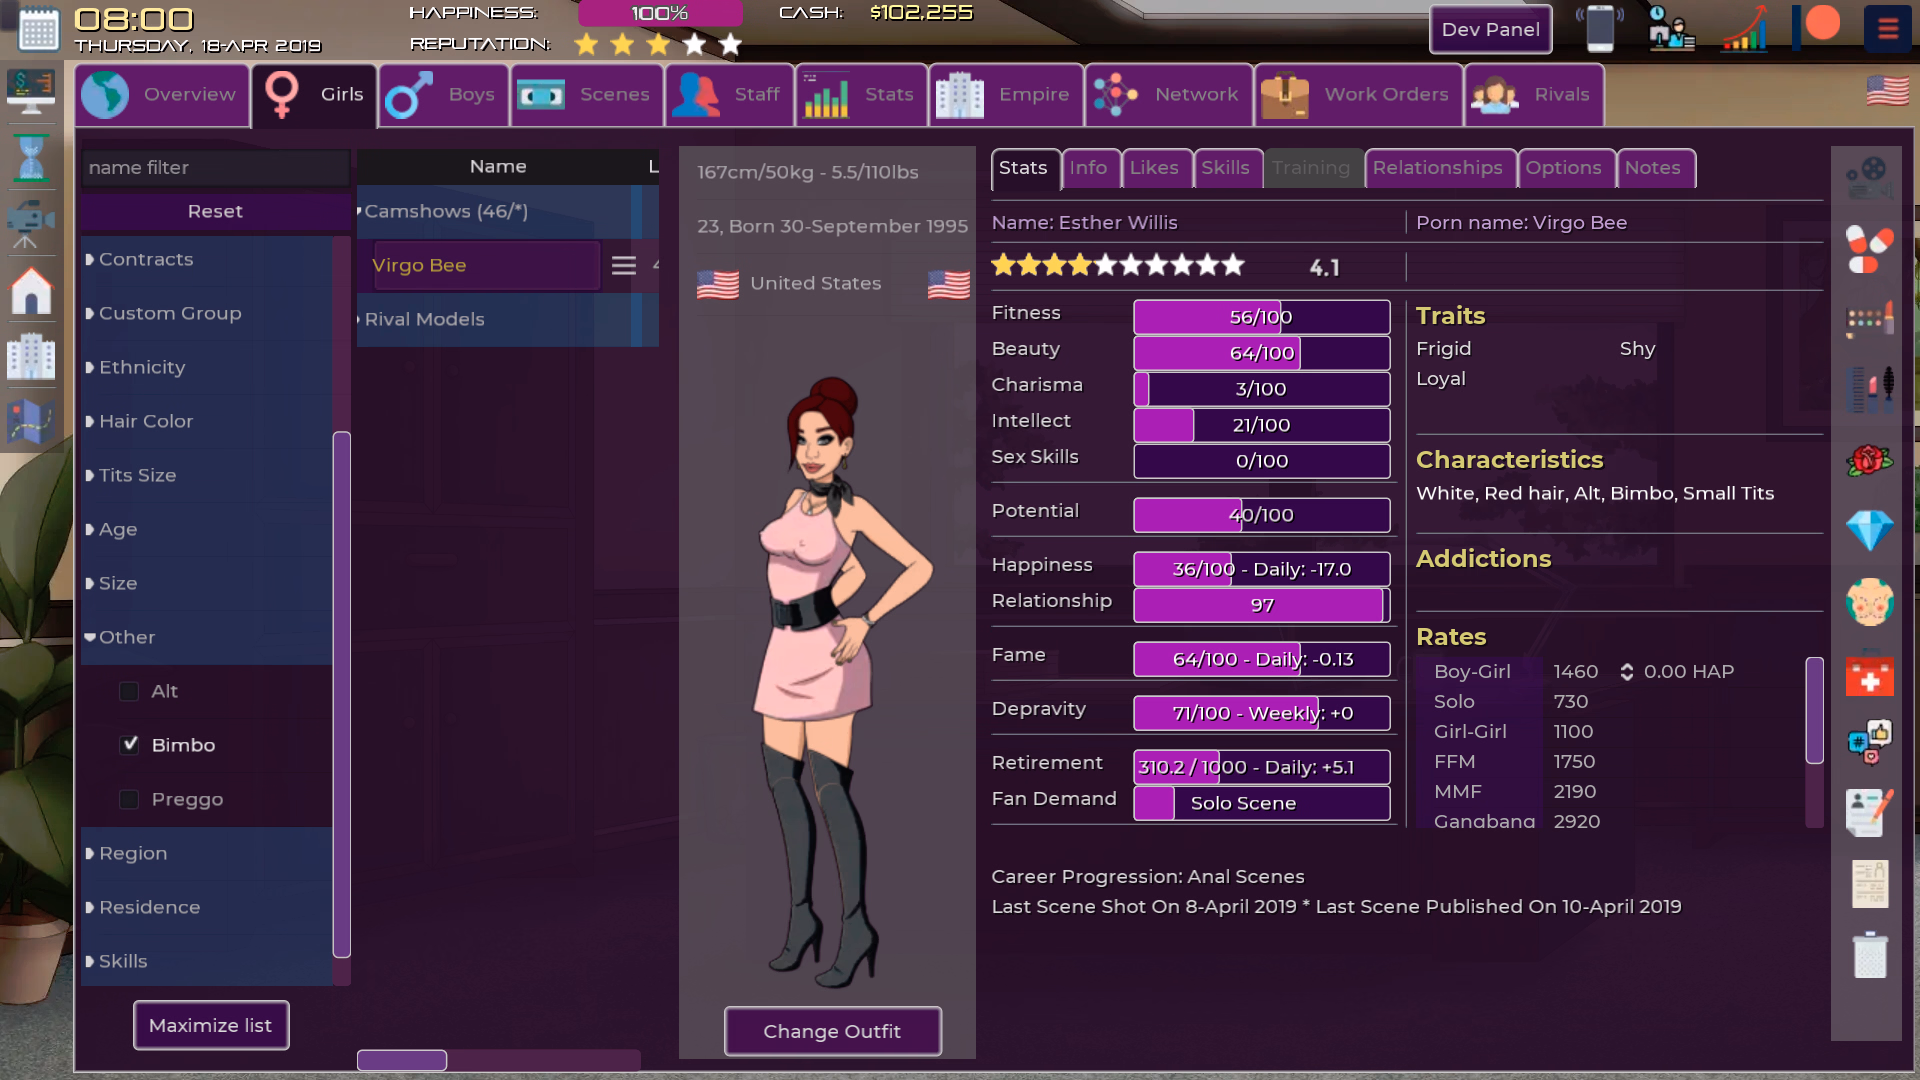Switch to the Relationships tab
This screenshot has width=1920, height=1080.
tap(1437, 168)
